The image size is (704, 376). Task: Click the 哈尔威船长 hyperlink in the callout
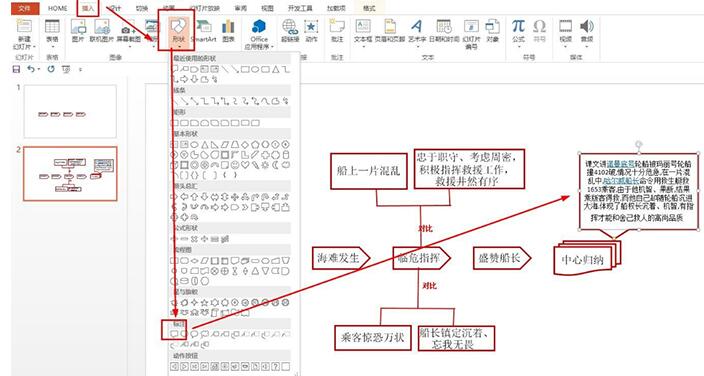[620, 180]
